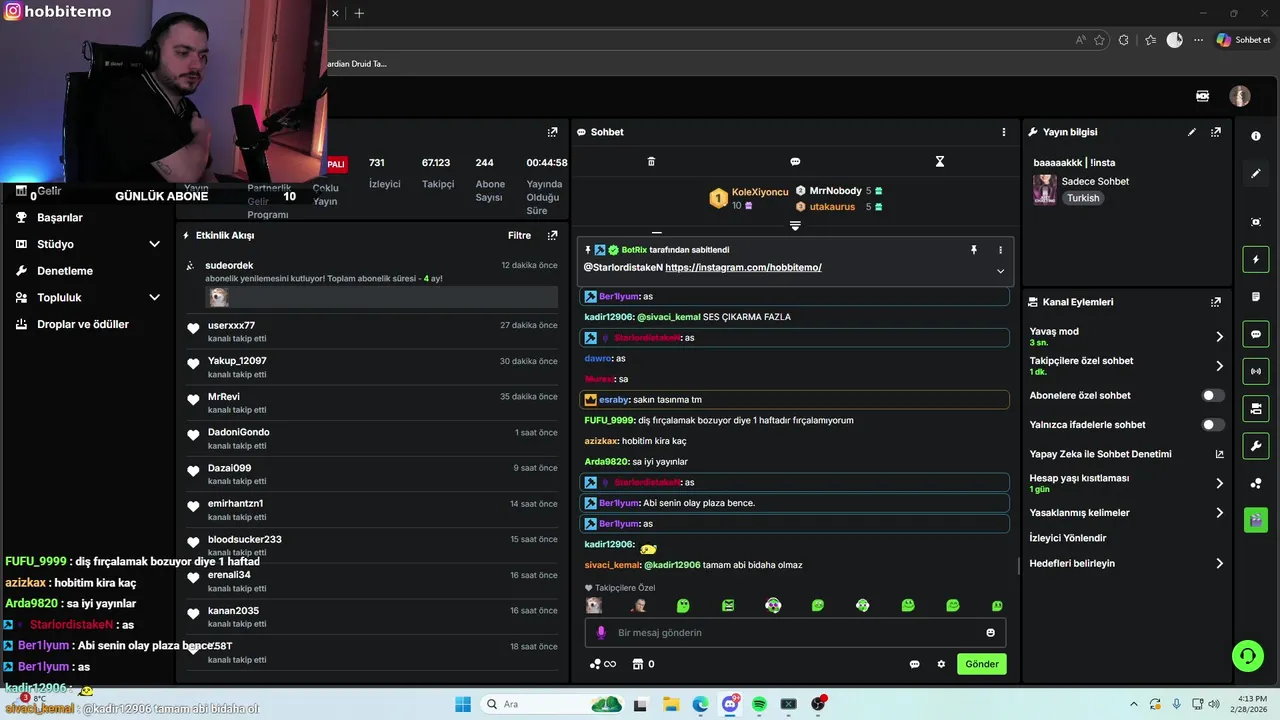The width and height of the screenshot is (1280, 720).
Task: Open Windows Start menu
Action: (463, 704)
